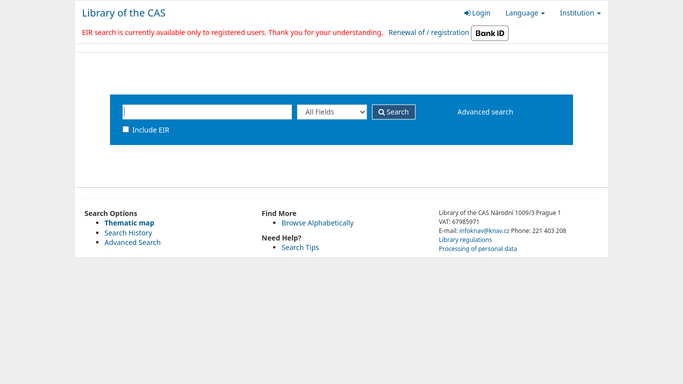Click the Include EIR label text
Image resolution: width=683 pixels, height=384 pixels.
[x=151, y=130]
